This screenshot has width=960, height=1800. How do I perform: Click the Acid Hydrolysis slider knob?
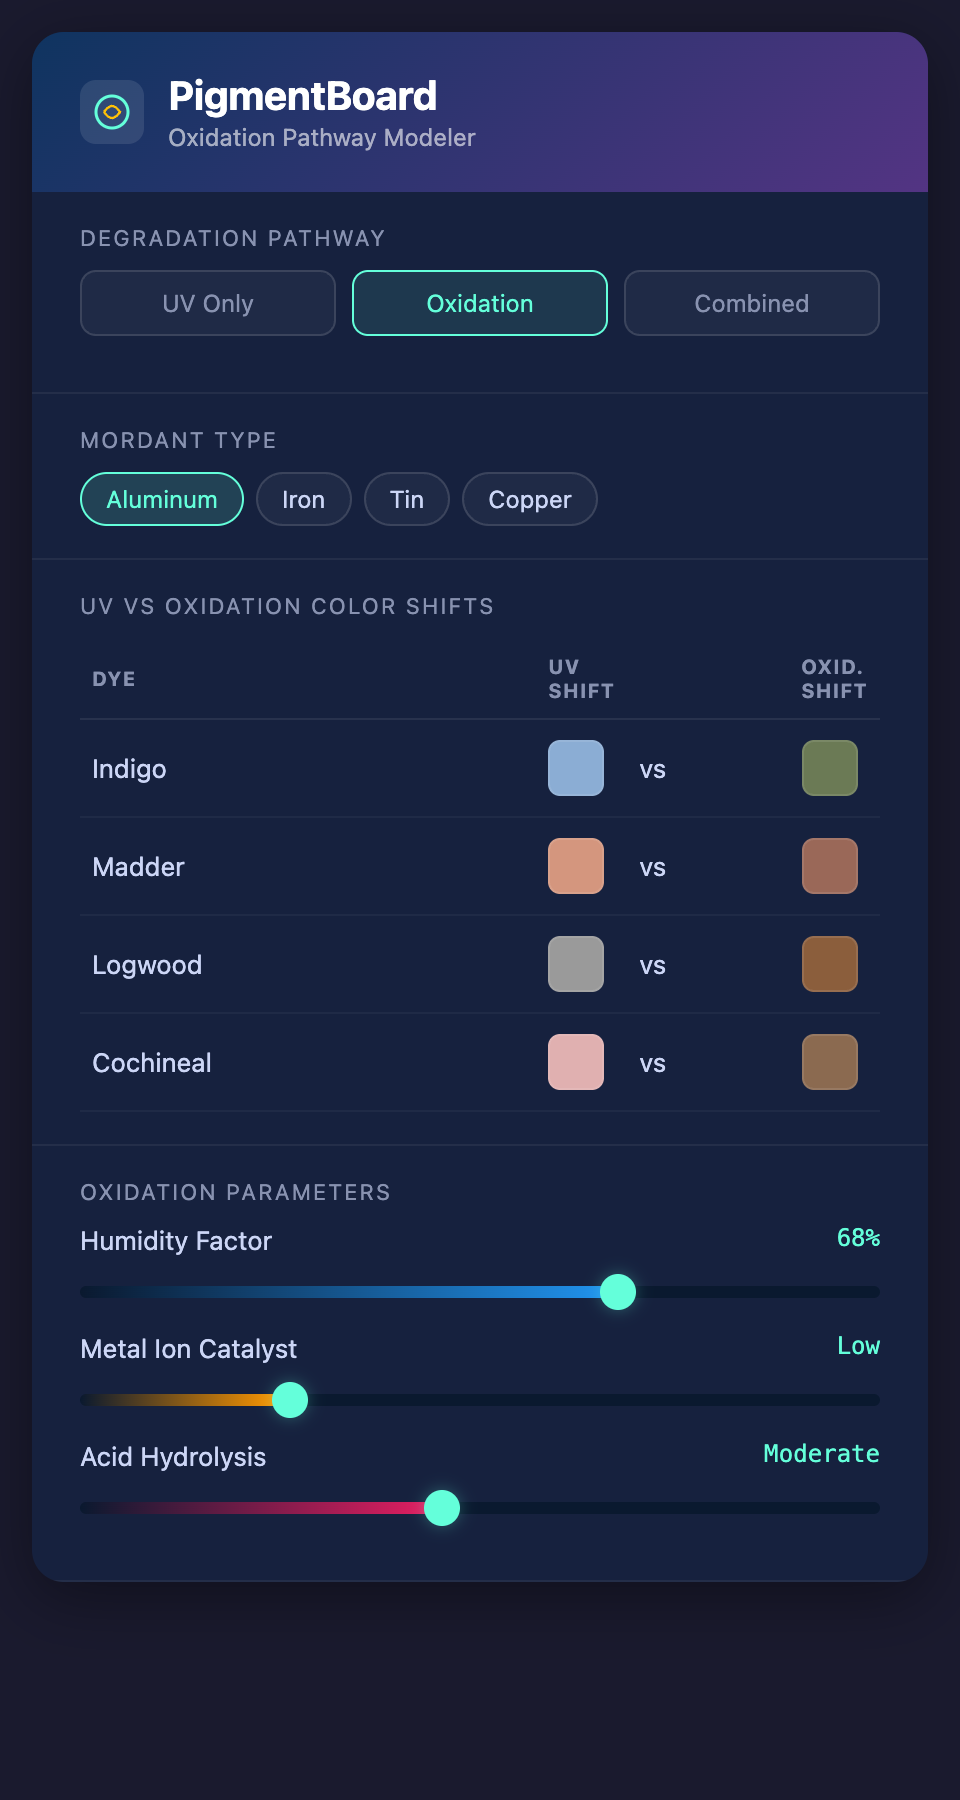442,1508
